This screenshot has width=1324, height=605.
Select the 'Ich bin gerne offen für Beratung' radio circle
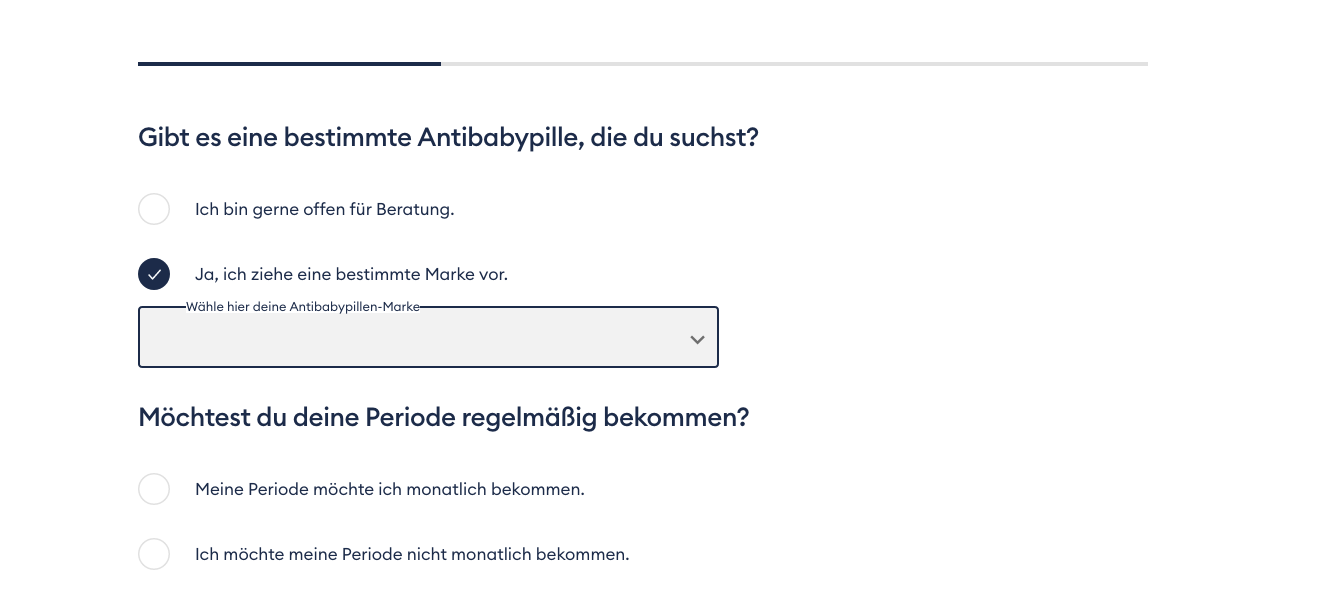[x=154, y=209]
